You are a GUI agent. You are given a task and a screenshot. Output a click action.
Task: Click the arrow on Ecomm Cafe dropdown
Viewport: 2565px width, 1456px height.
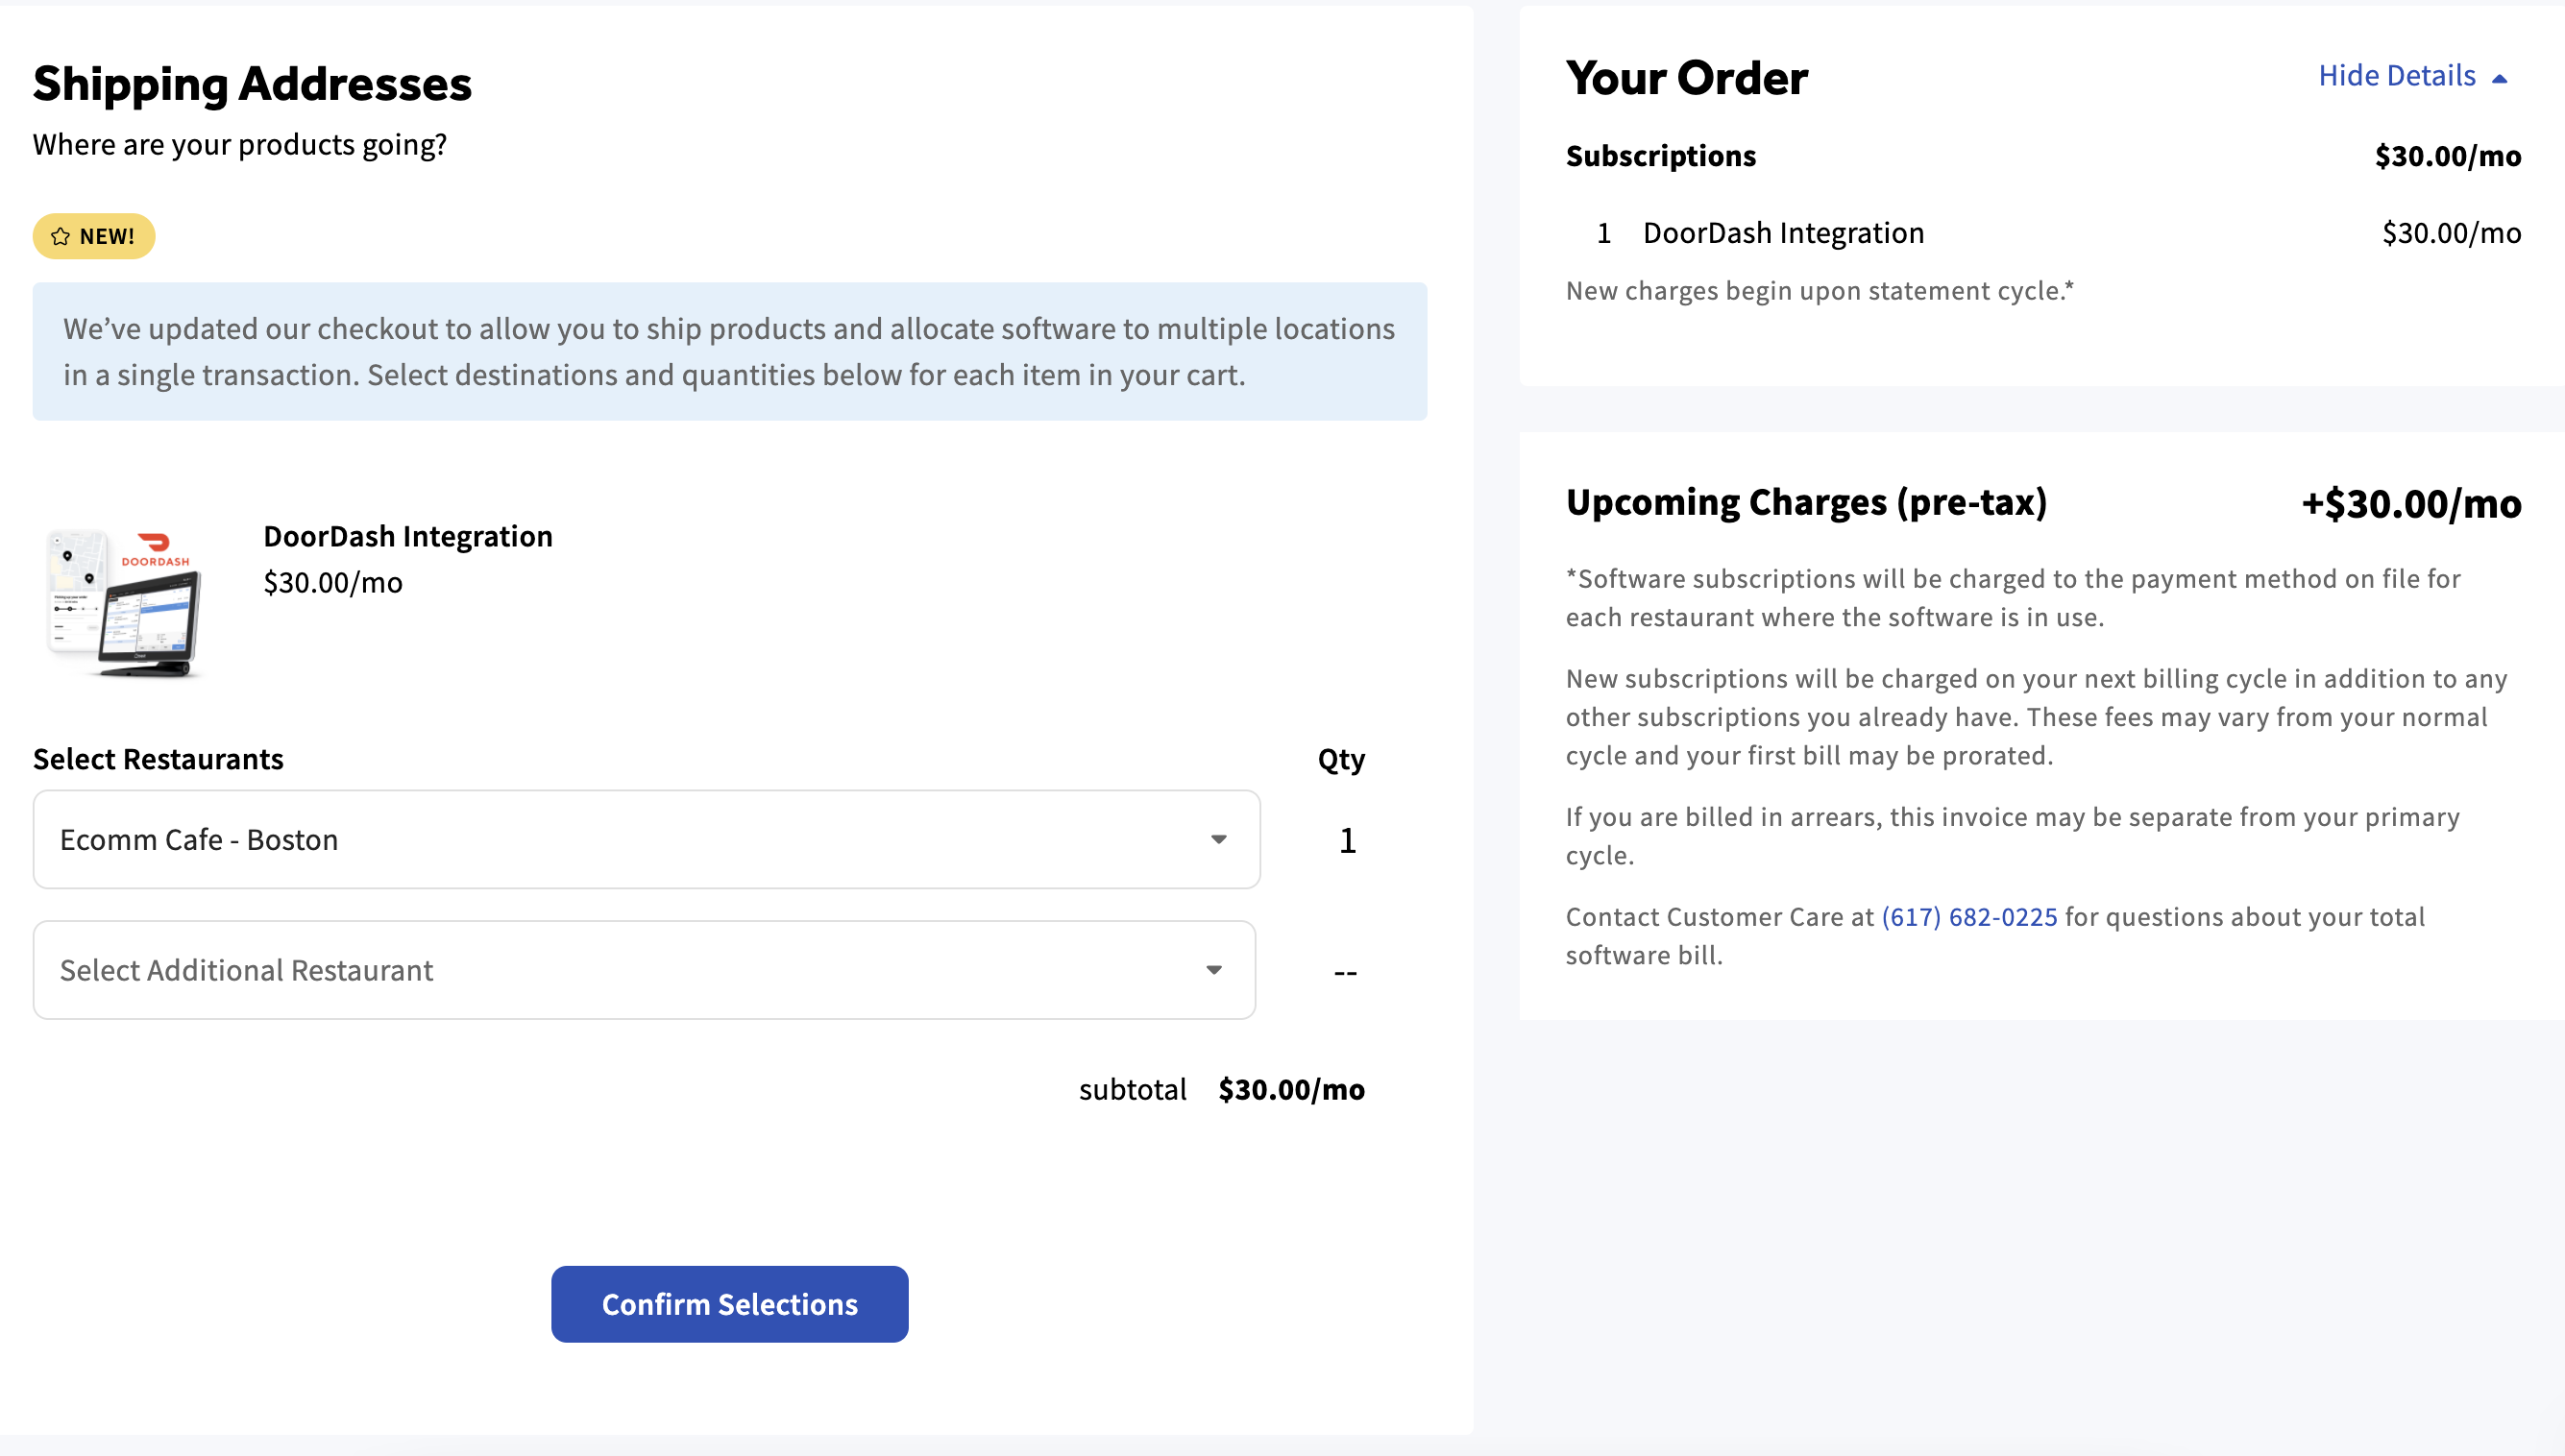pos(1218,840)
